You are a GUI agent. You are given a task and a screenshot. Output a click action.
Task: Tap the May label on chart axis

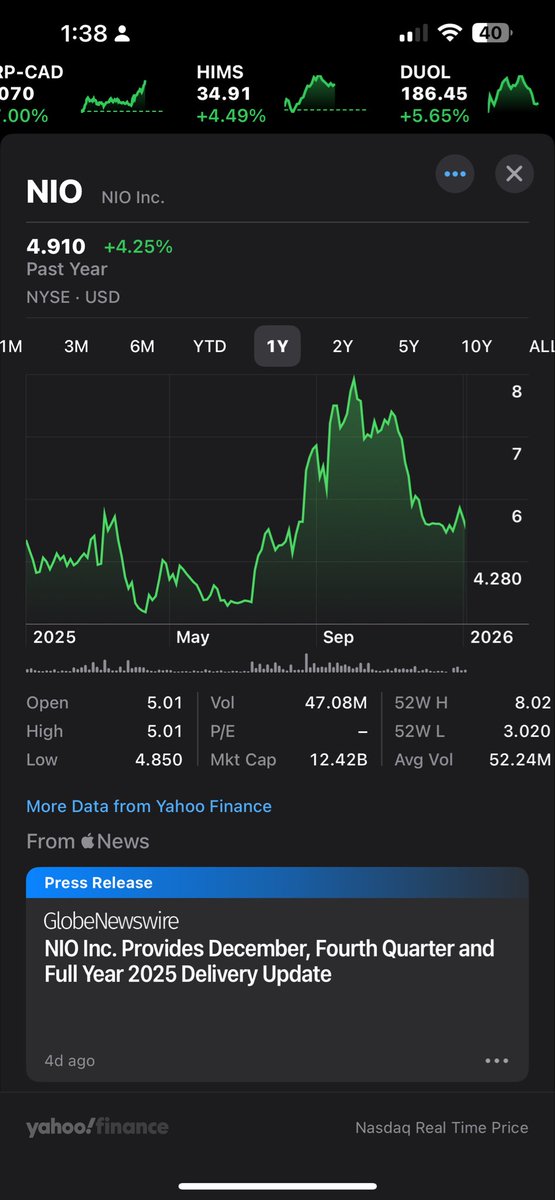click(193, 637)
